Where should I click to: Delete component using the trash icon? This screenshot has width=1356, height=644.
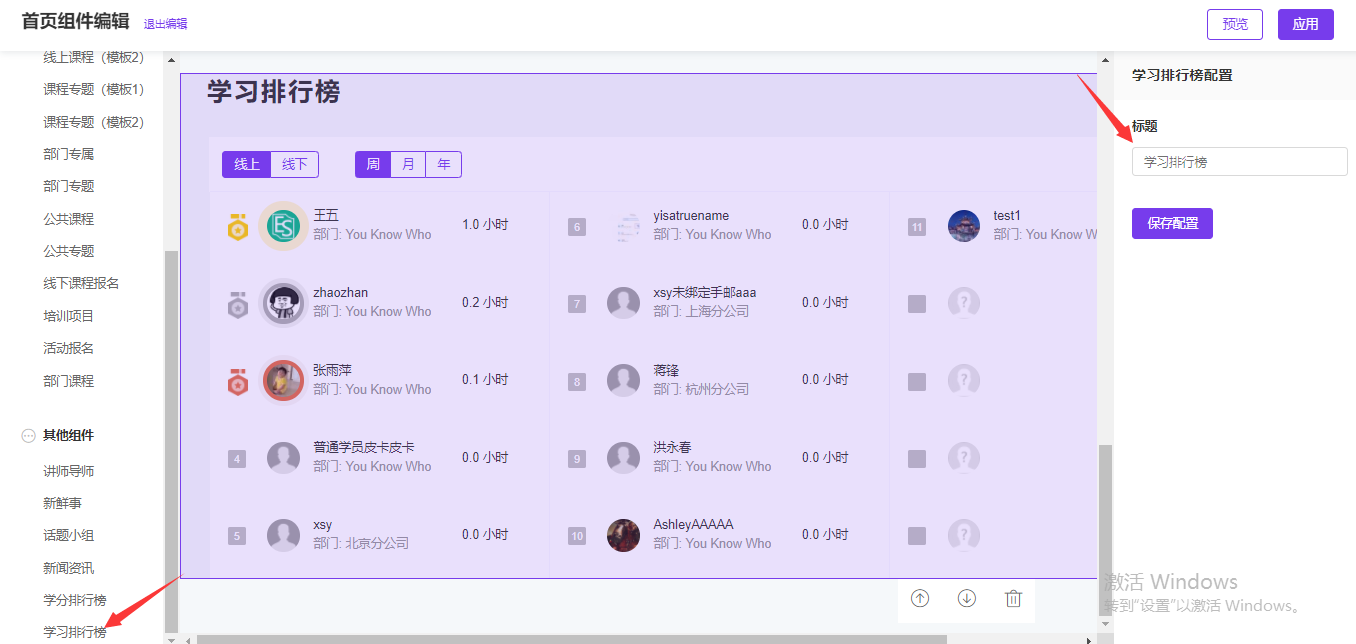[1013, 598]
